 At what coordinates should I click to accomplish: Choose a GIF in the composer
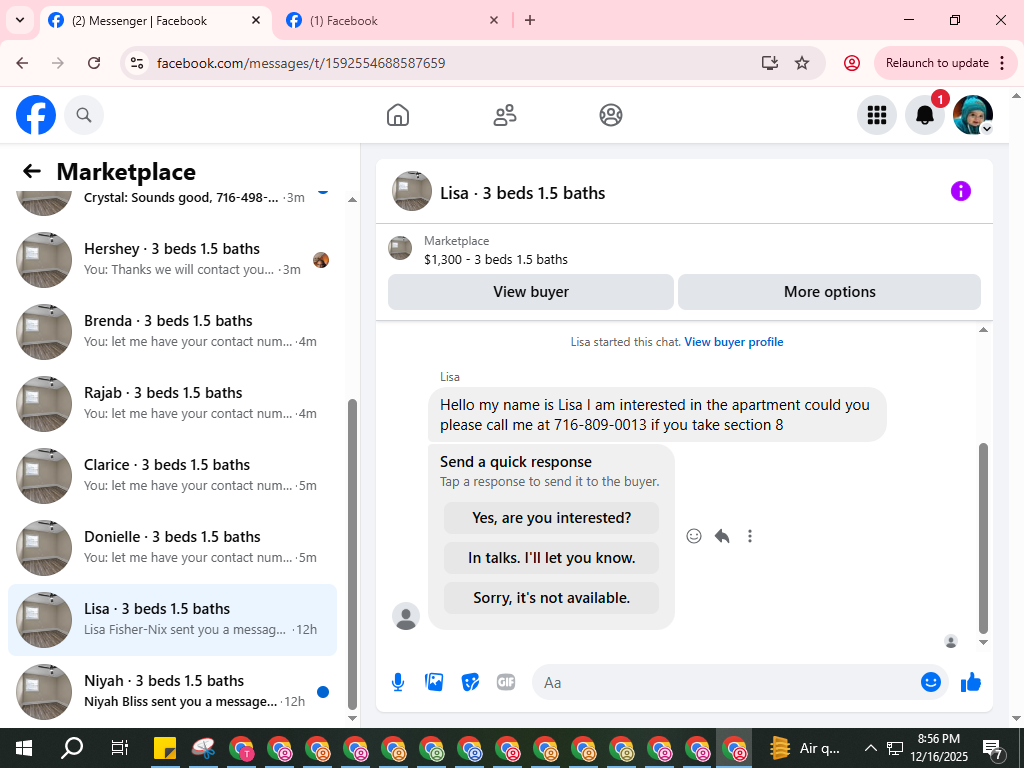(506, 682)
